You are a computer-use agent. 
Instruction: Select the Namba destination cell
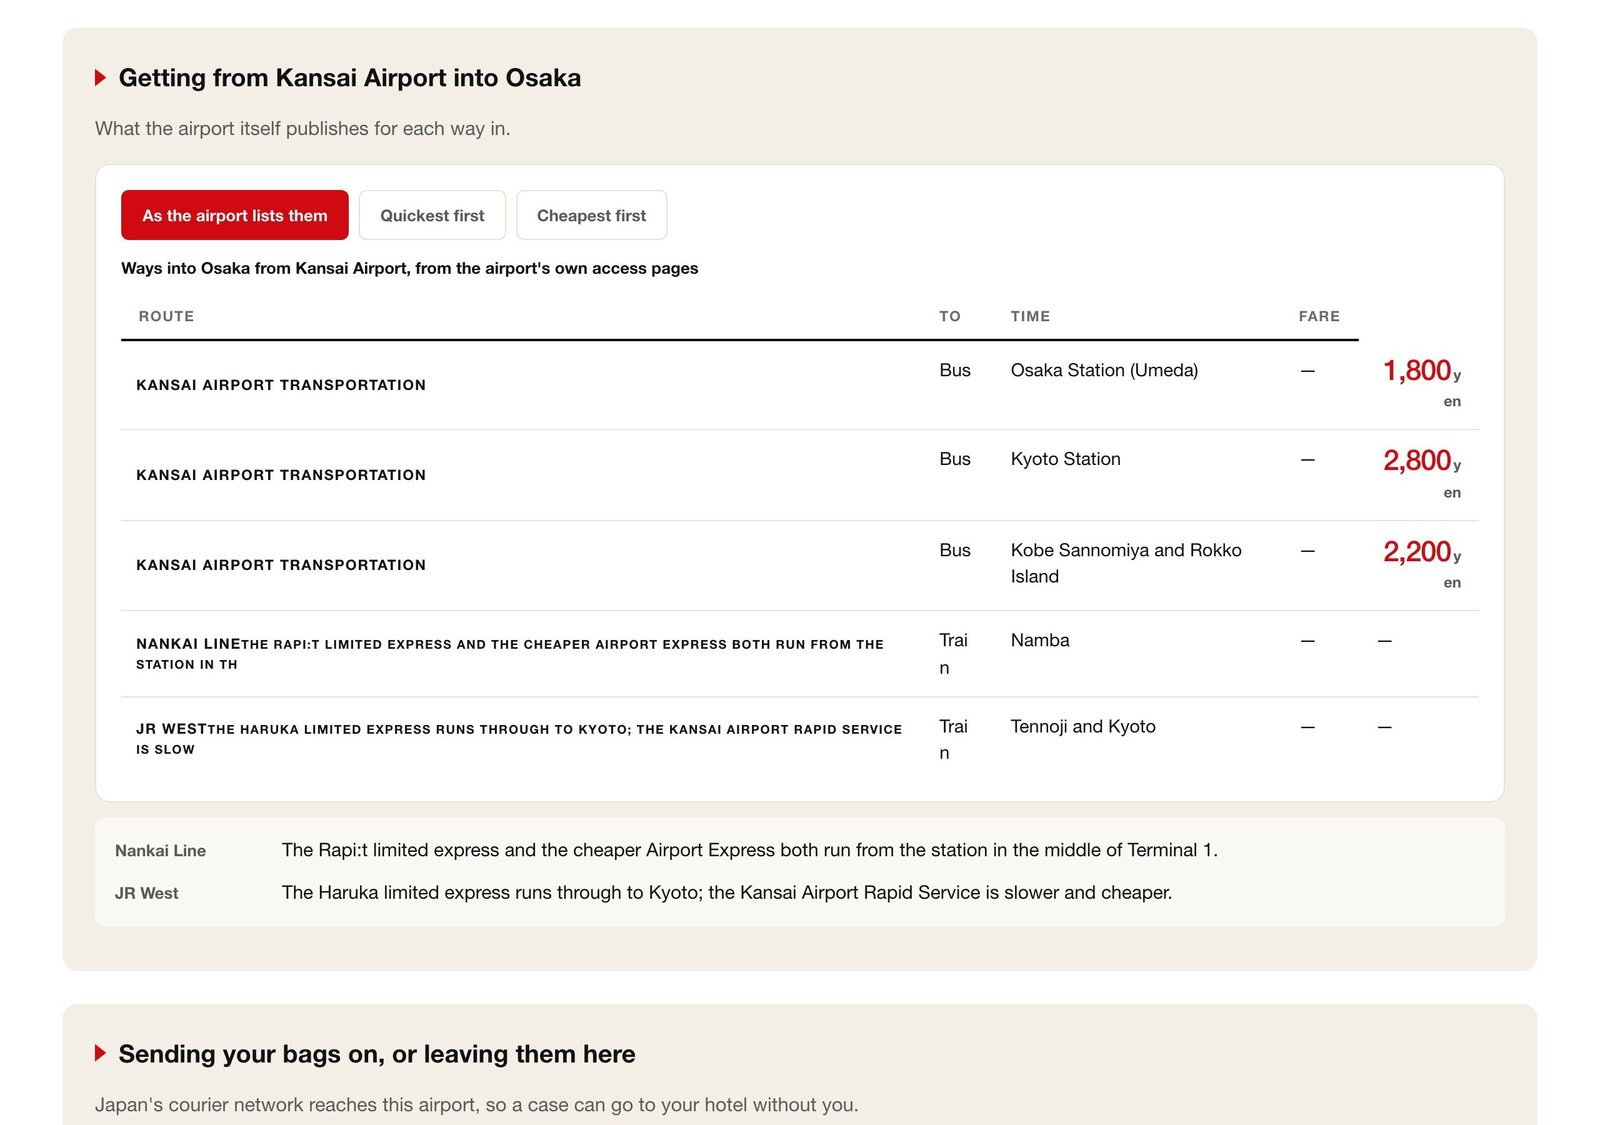click(1040, 640)
